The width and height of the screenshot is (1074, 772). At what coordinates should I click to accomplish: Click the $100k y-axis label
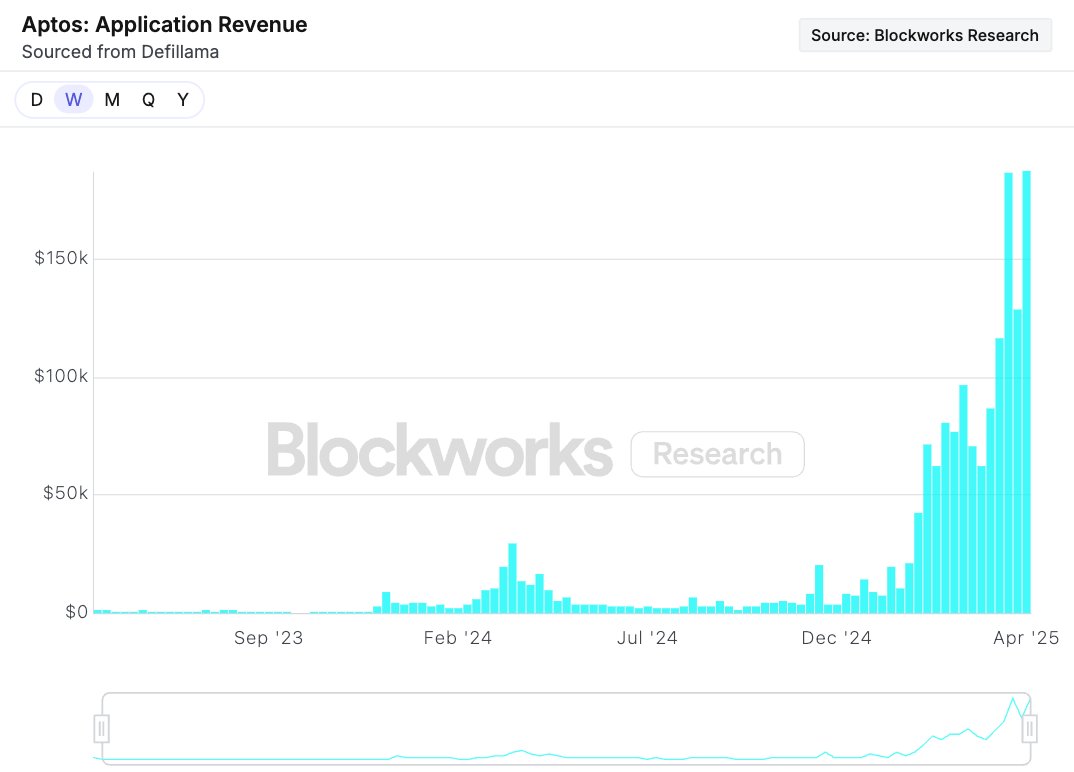click(x=61, y=377)
